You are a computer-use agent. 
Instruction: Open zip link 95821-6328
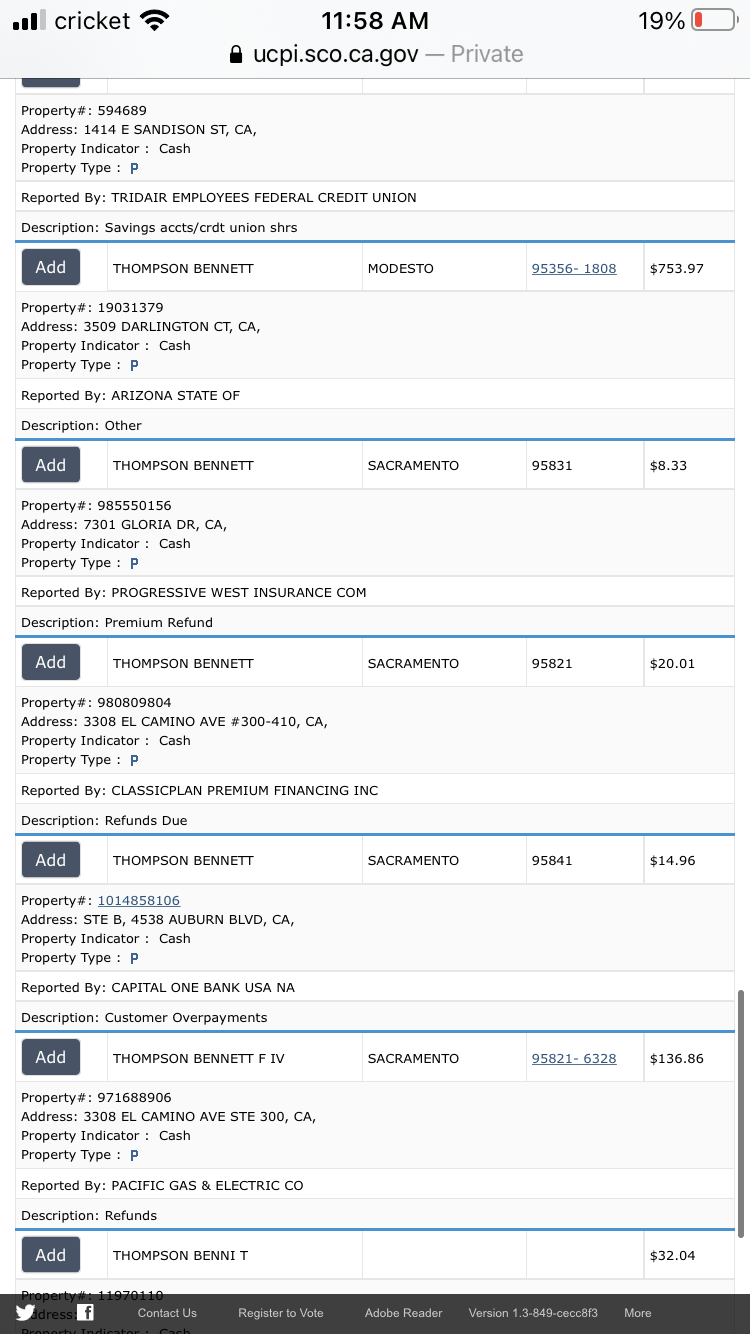574,1058
